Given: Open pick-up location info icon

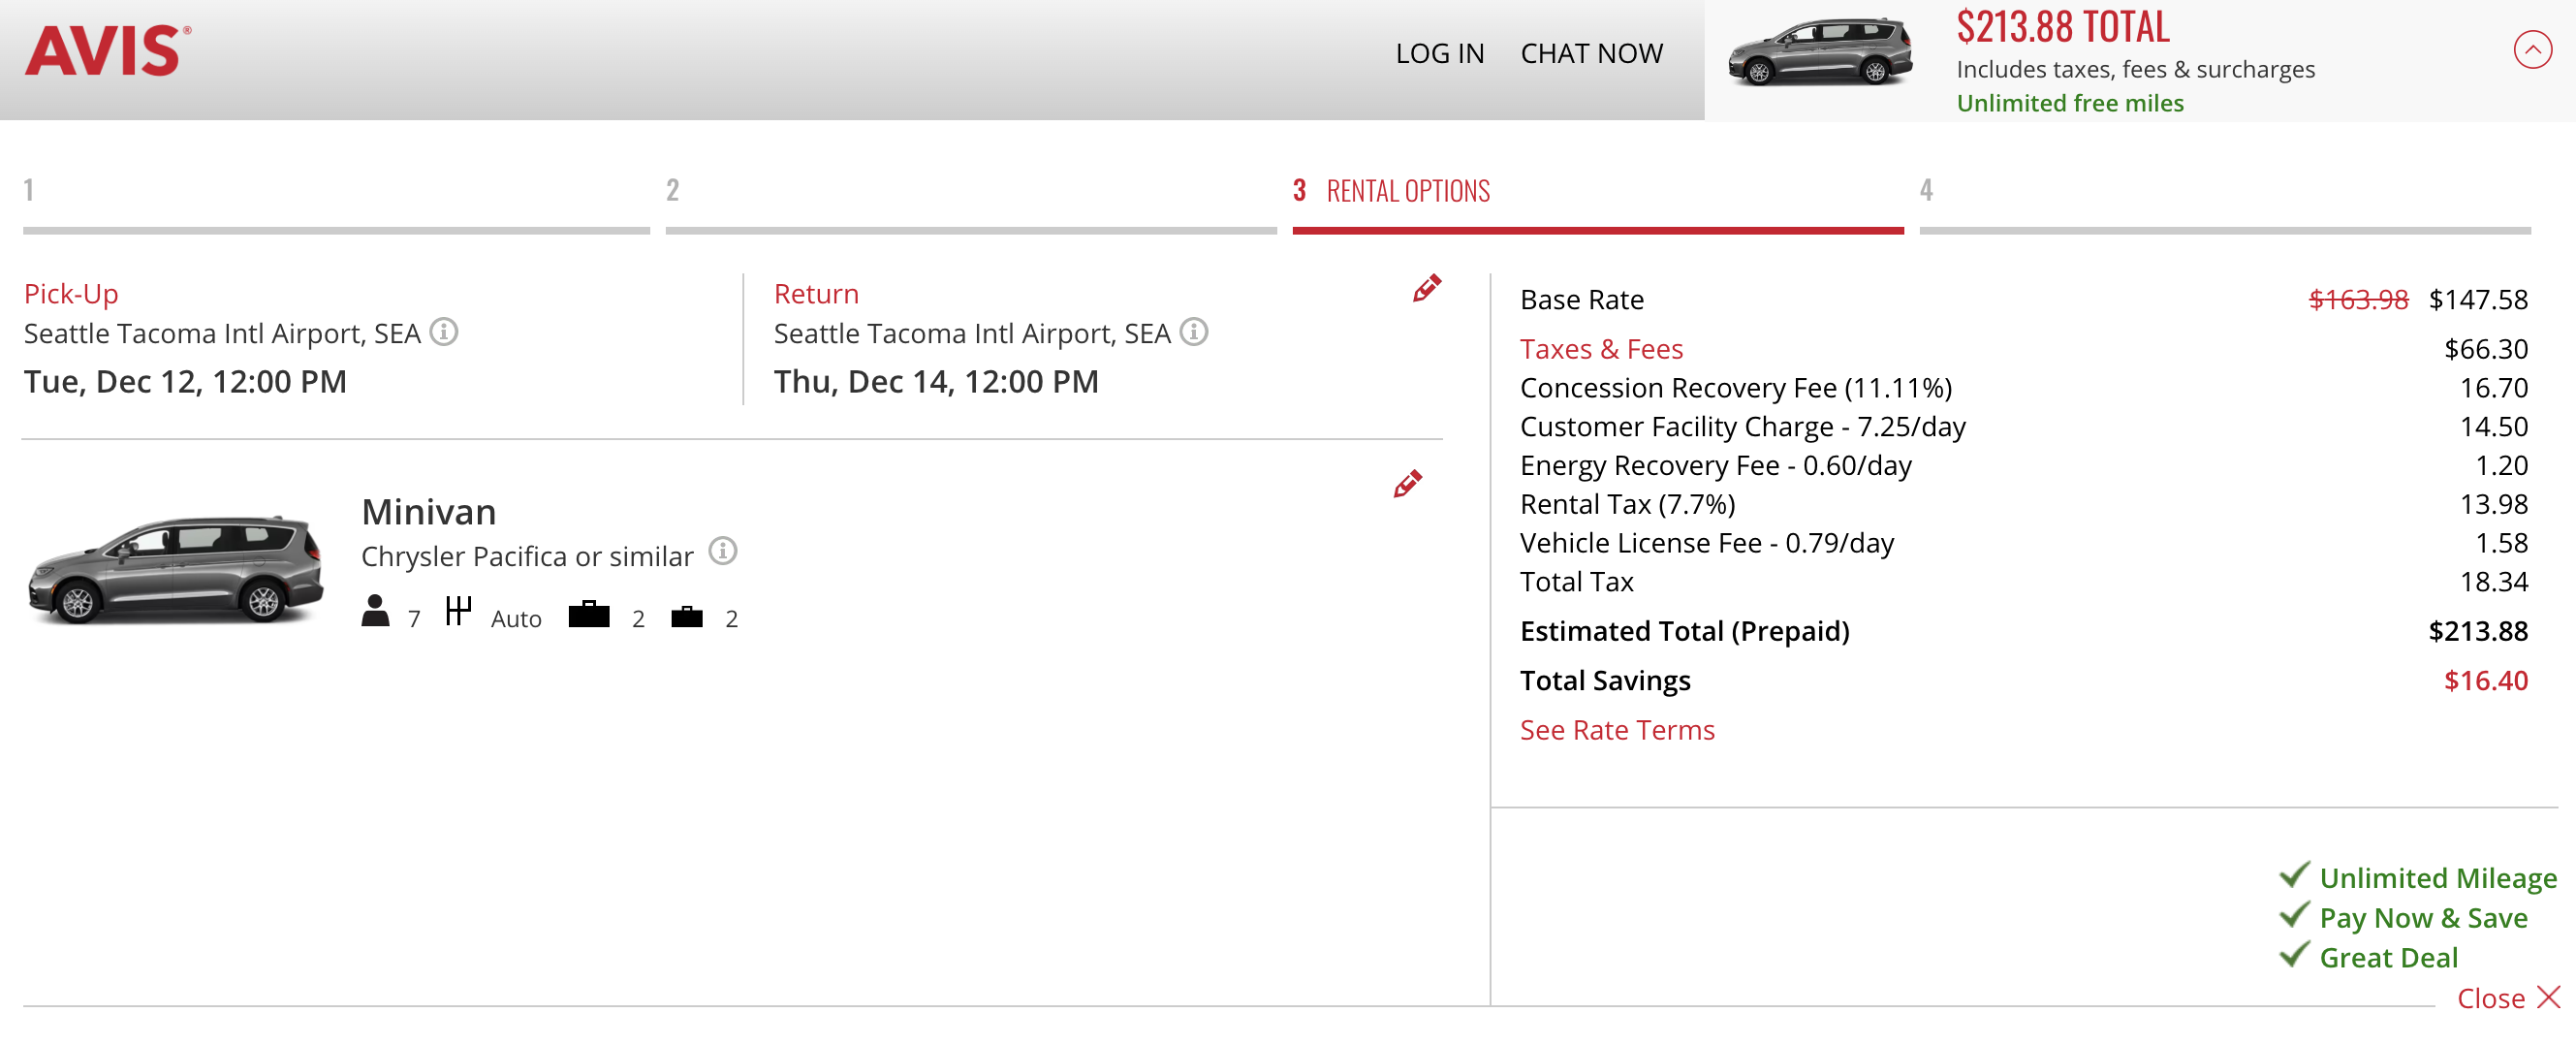Looking at the screenshot, I should click(x=444, y=332).
